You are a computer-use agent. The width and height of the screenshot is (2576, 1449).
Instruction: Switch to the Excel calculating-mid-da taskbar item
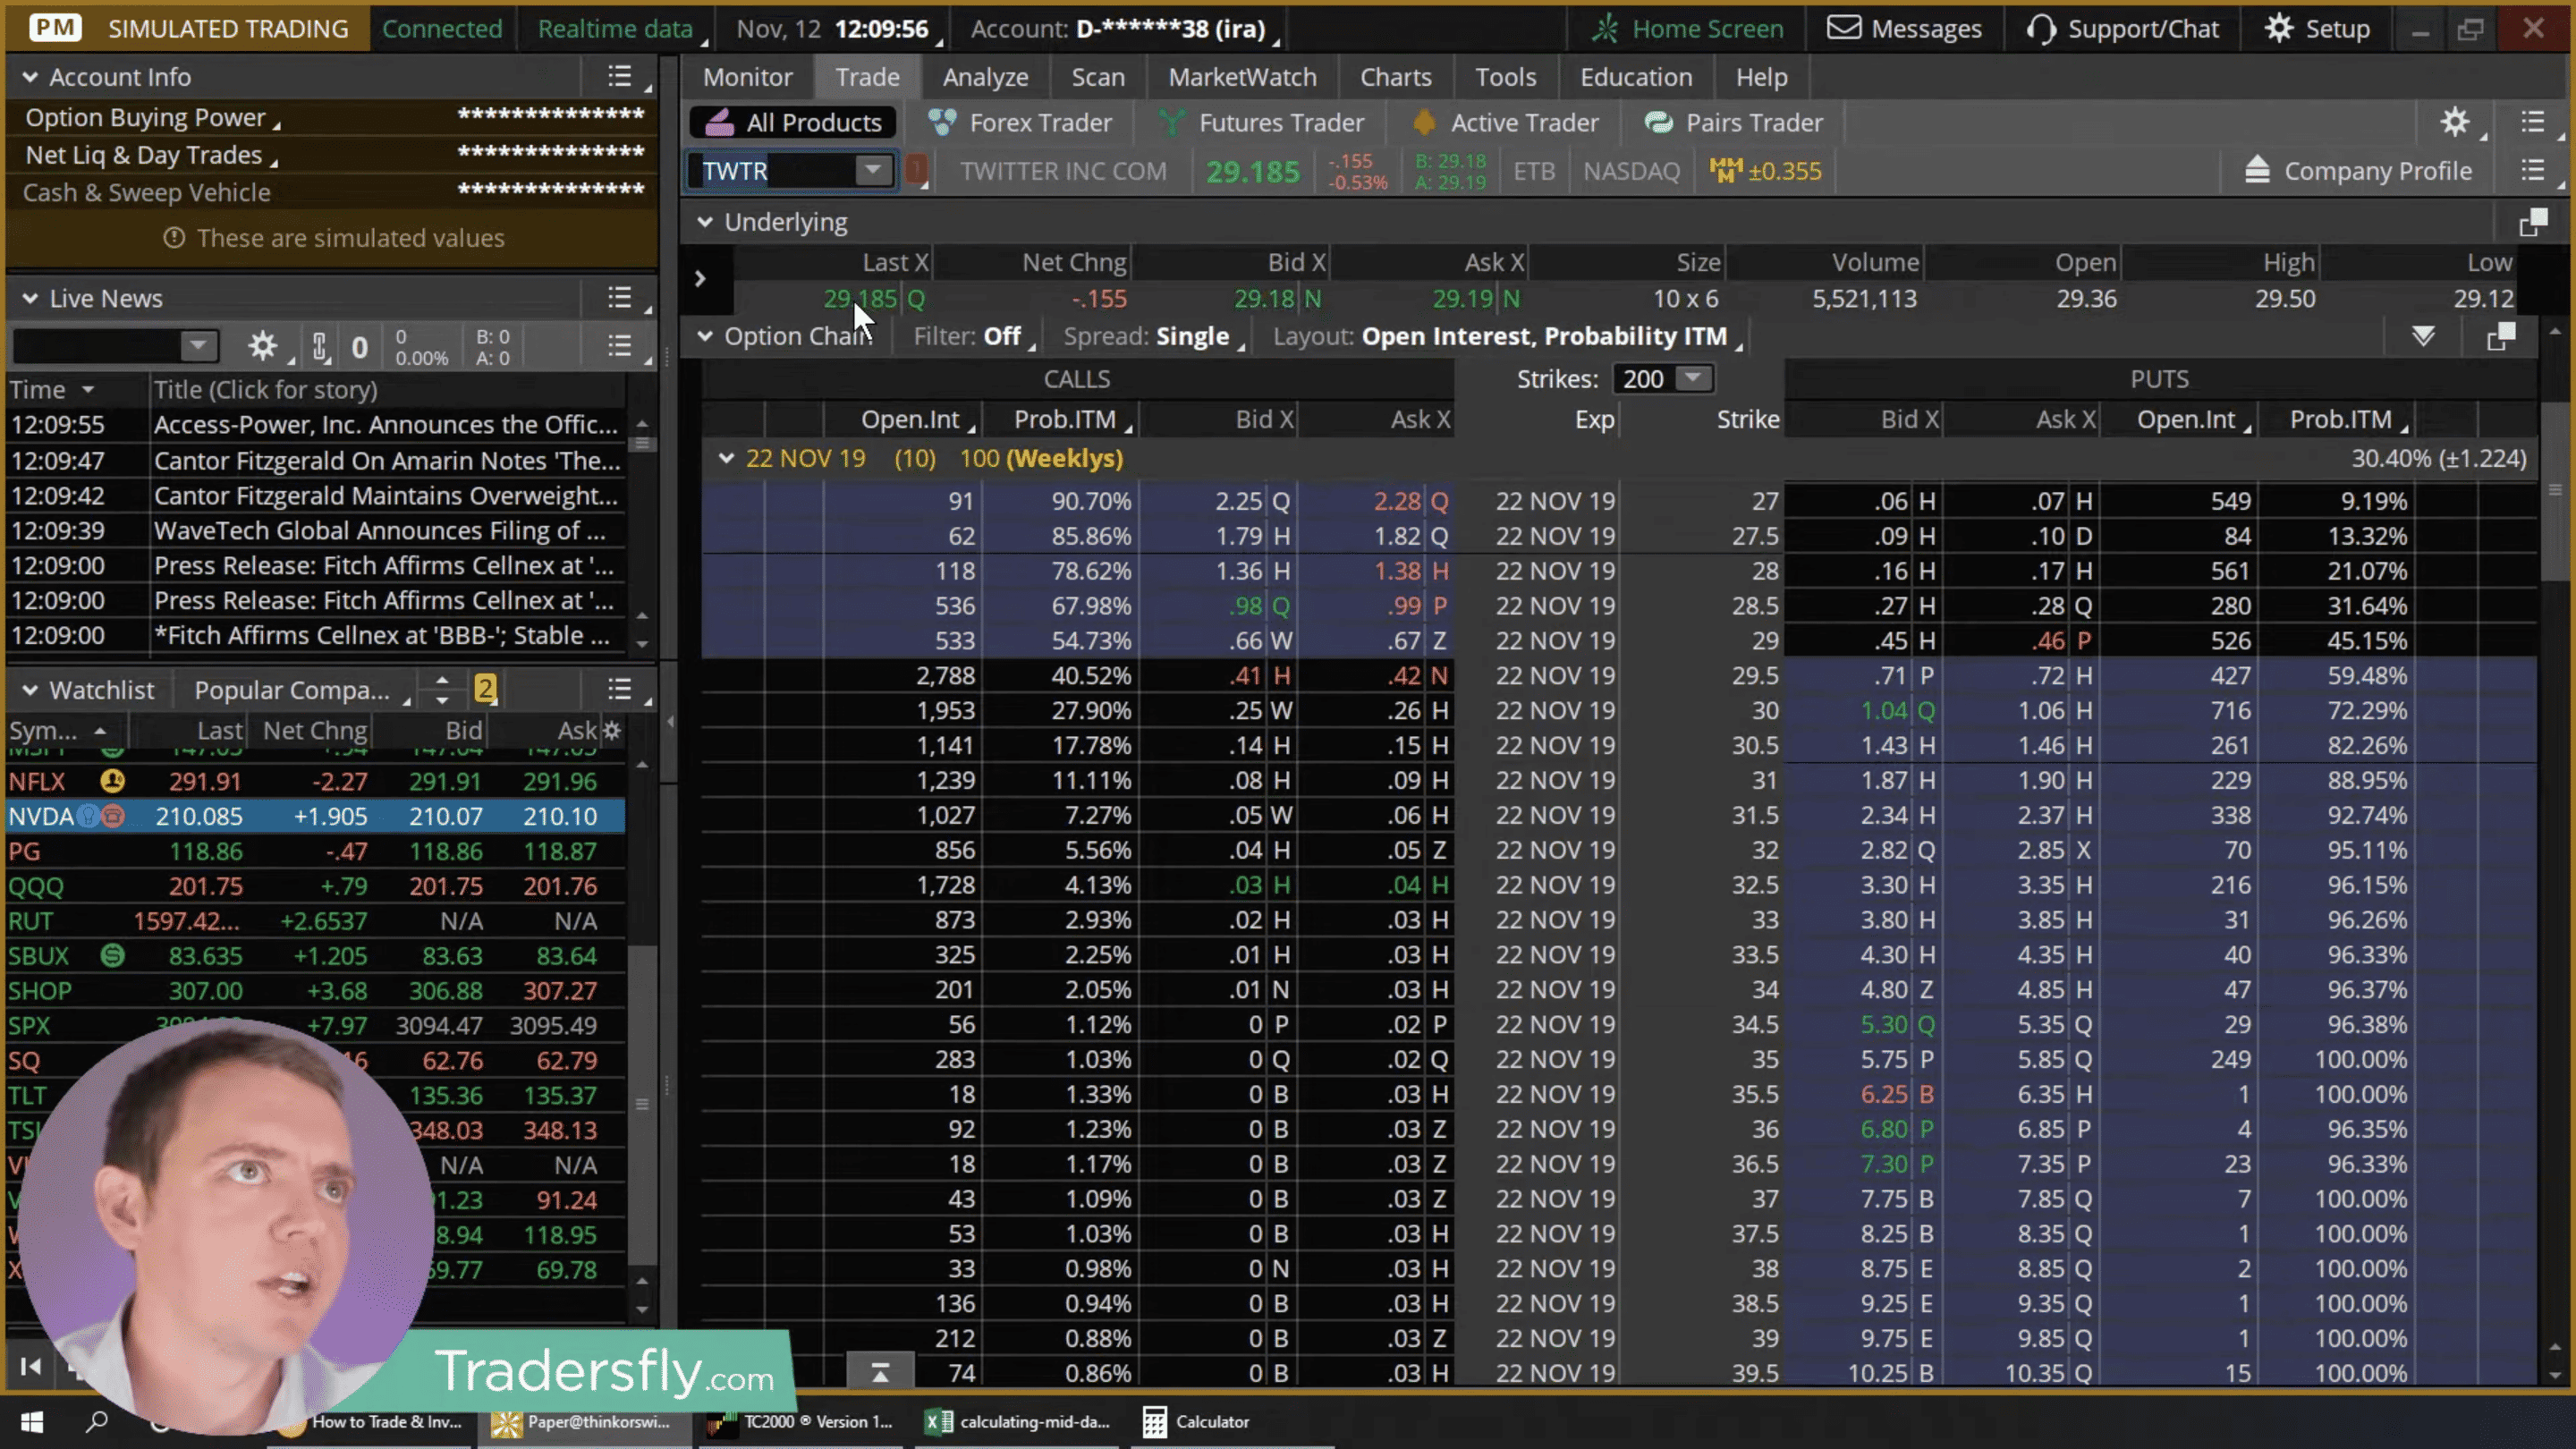[x=1017, y=1421]
